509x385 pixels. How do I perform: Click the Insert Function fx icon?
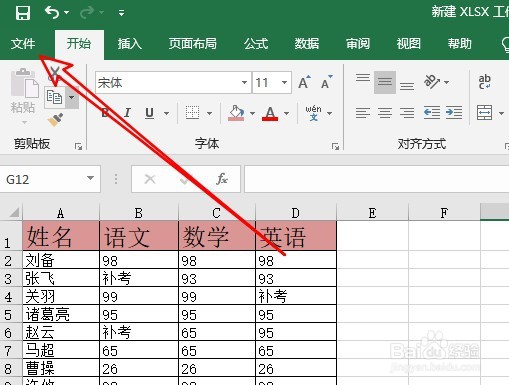pos(222,179)
